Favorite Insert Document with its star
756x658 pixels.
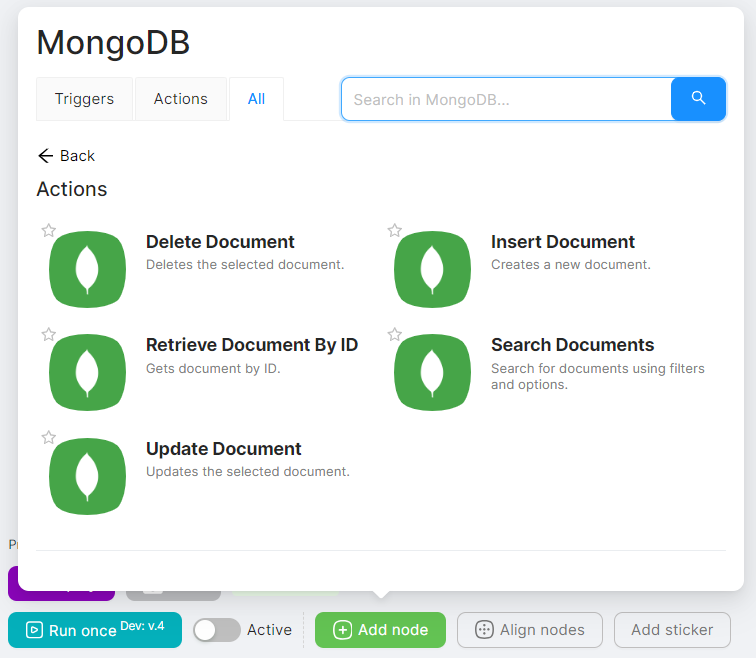395,230
